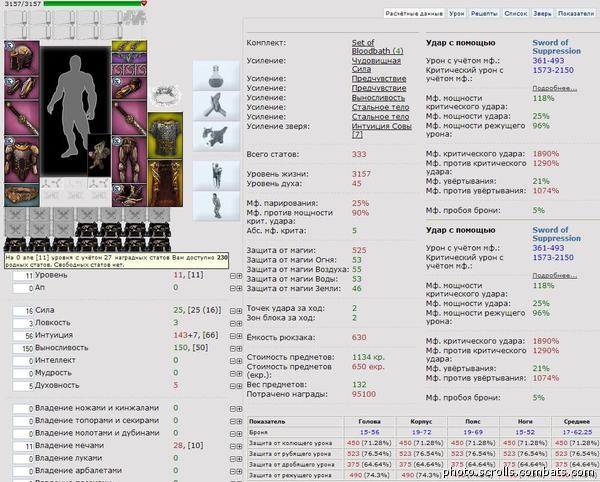Click the Владение мечами input field
Viewport: 600px width, 482px height.
[23, 446]
